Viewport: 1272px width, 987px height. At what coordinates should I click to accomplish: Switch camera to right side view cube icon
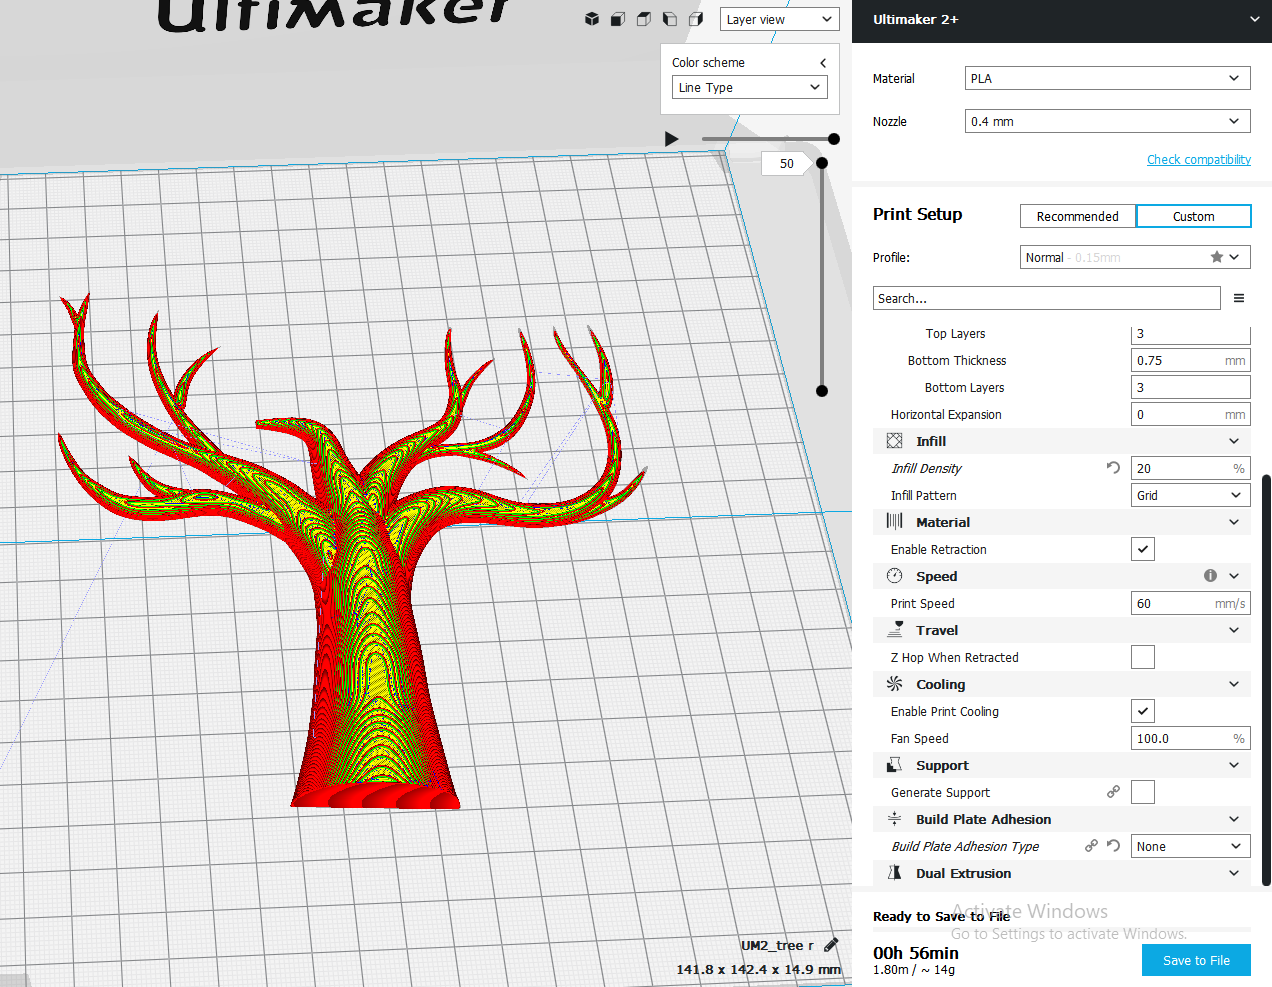tap(696, 19)
